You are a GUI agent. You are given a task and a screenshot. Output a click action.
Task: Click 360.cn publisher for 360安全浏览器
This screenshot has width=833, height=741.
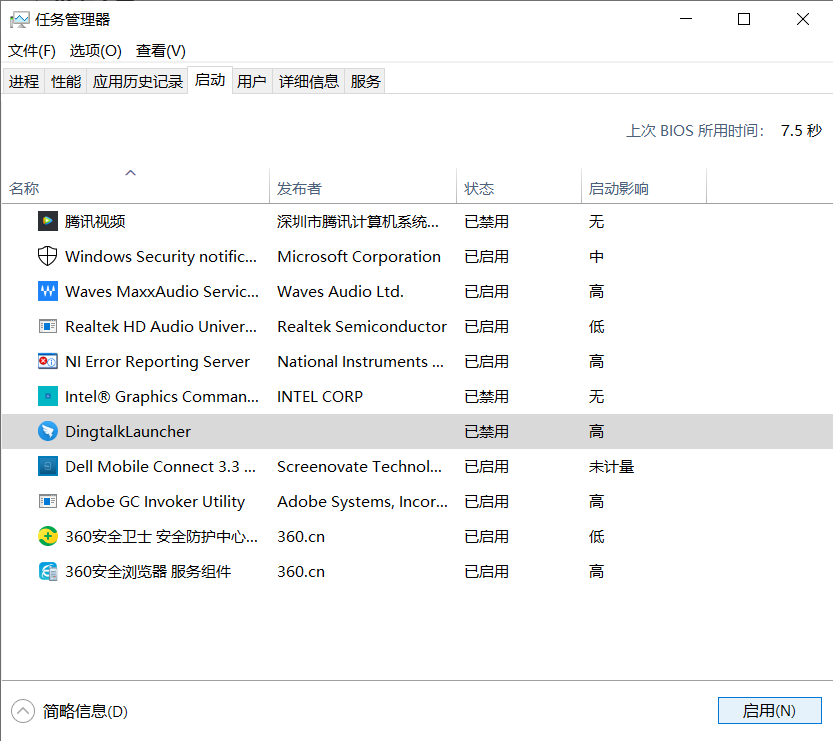point(301,572)
